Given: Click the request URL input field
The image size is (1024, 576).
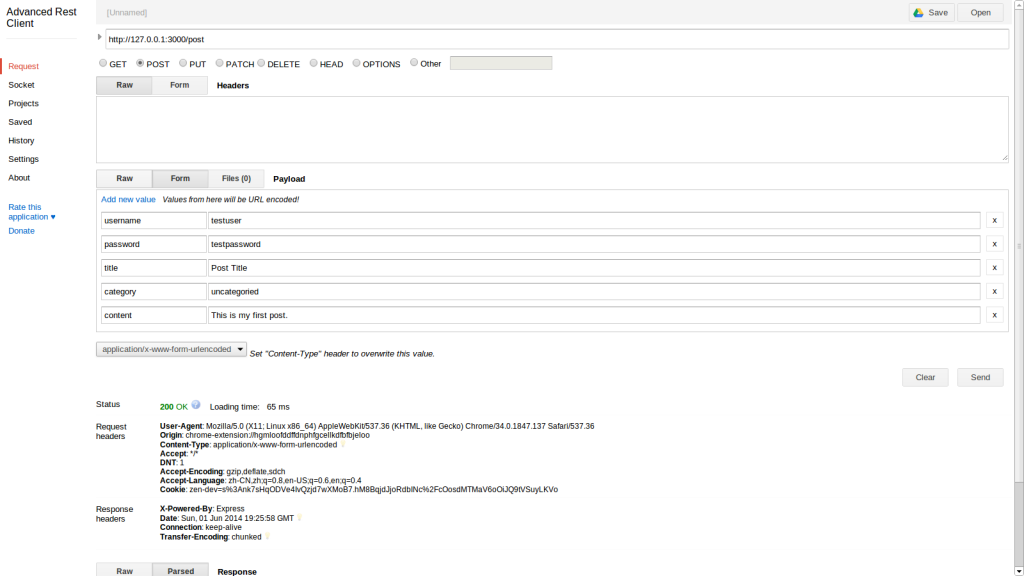Looking at the screenshot, I should pos(556,39).
